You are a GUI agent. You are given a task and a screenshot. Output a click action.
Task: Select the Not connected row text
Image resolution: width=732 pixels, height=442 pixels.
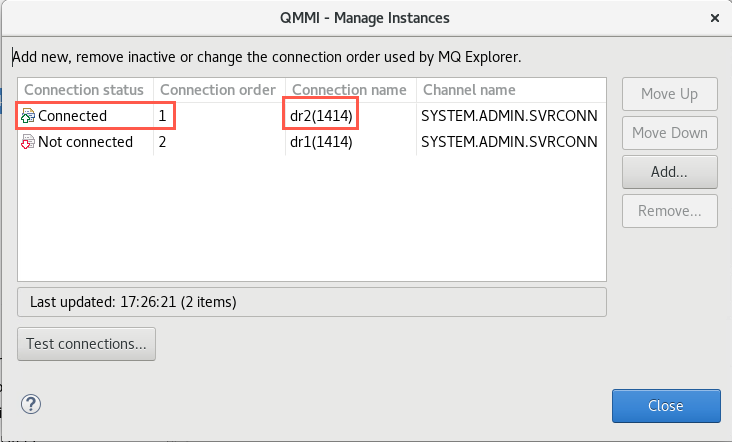[85, 142]
